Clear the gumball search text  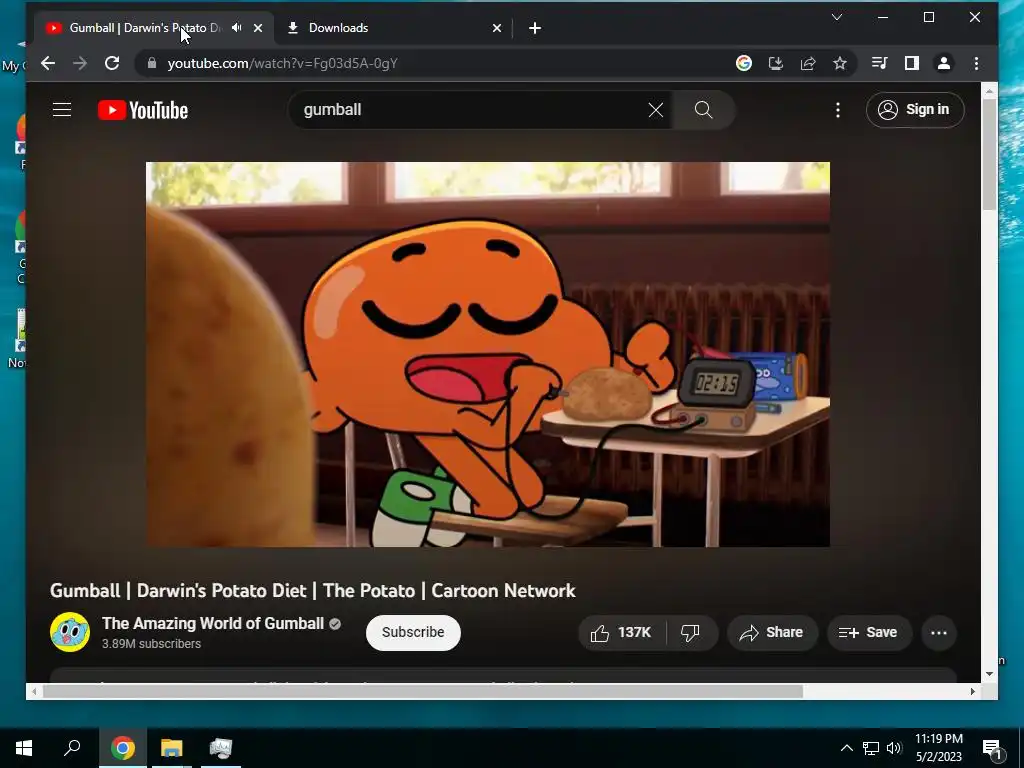(656, 110)
